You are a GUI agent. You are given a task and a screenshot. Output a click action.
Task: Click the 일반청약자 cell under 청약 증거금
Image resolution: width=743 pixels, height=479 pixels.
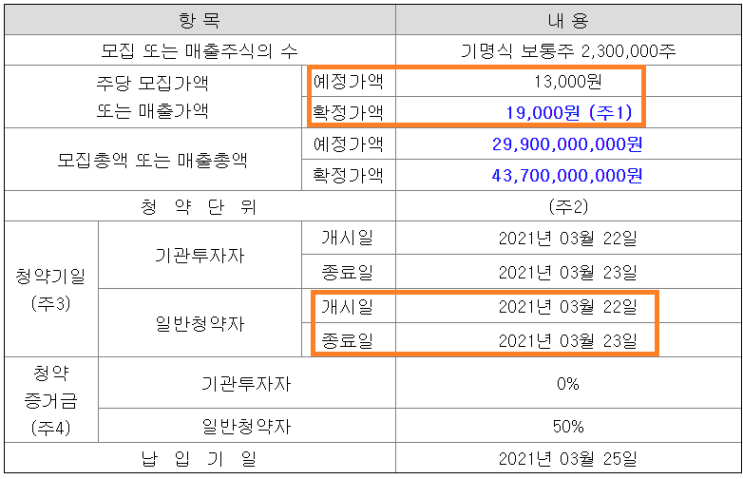246,425
